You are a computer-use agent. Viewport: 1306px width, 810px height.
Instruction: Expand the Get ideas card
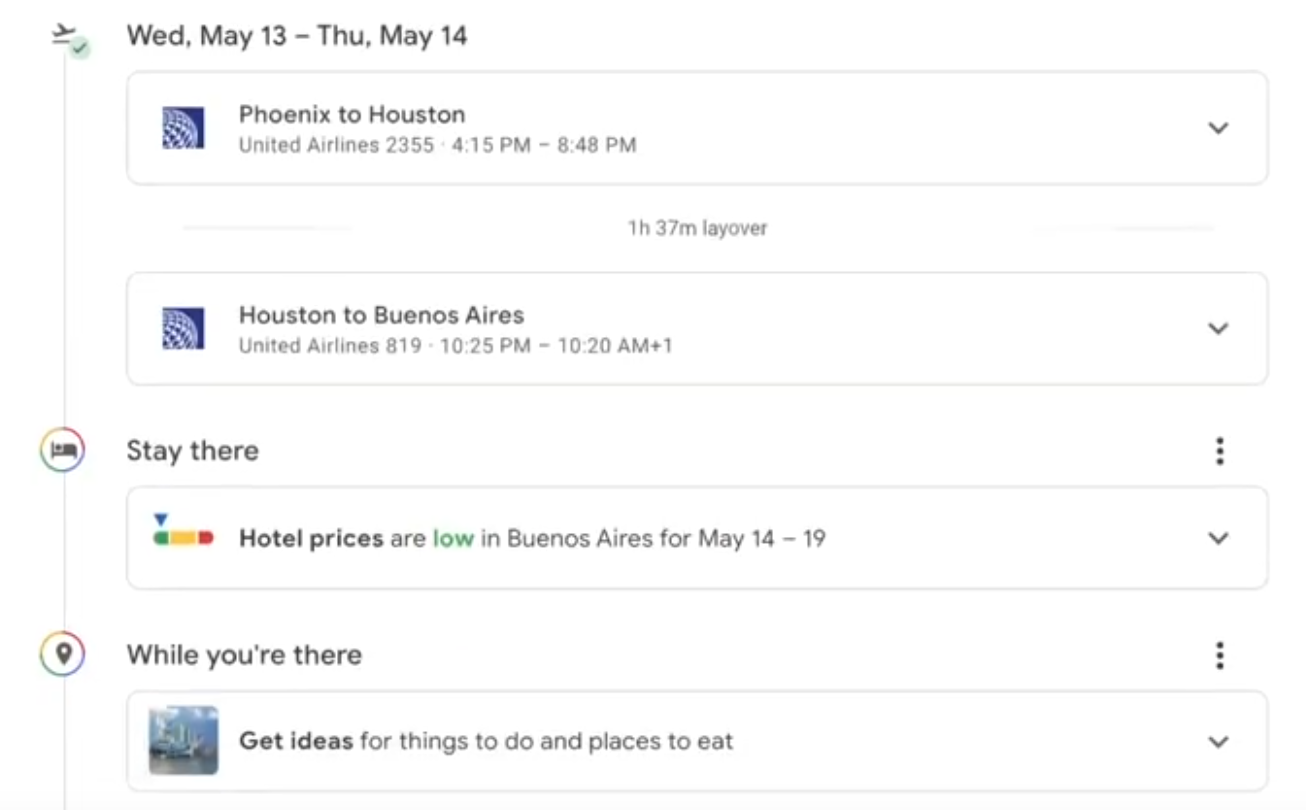[1217, 742]
